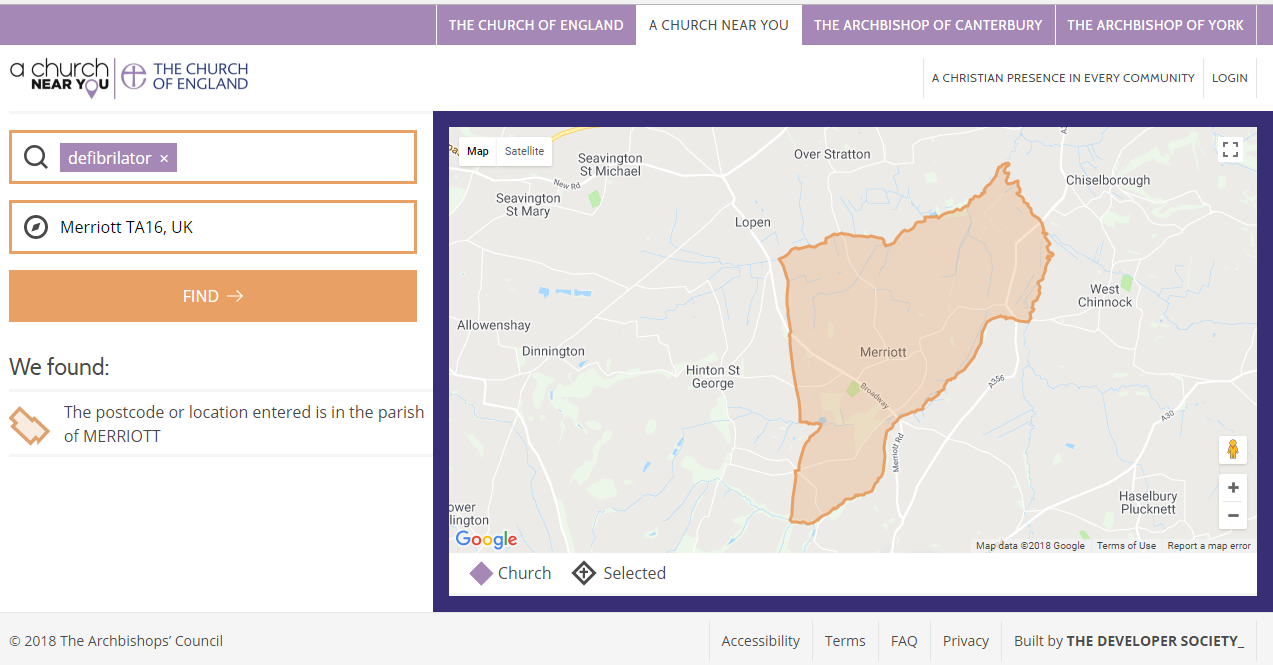Zoom in on the map
The height and width of the screenshot is (665, 1273).
point(1233,488)
